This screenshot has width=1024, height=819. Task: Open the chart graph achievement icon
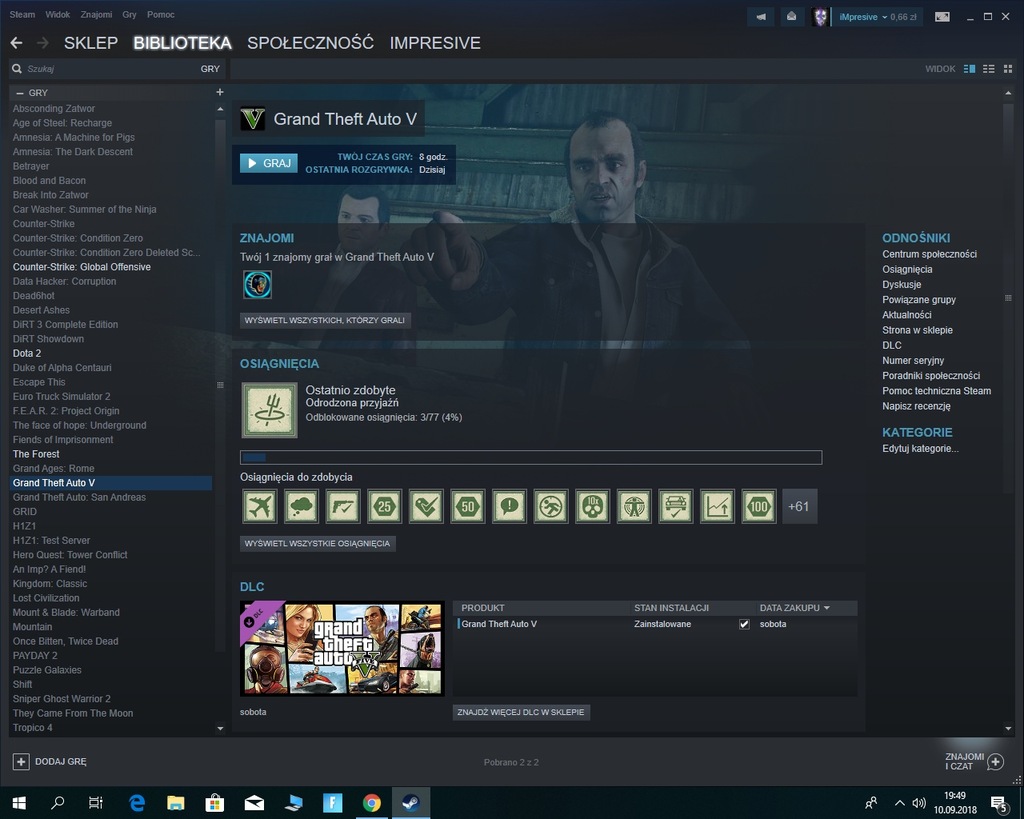717,506
